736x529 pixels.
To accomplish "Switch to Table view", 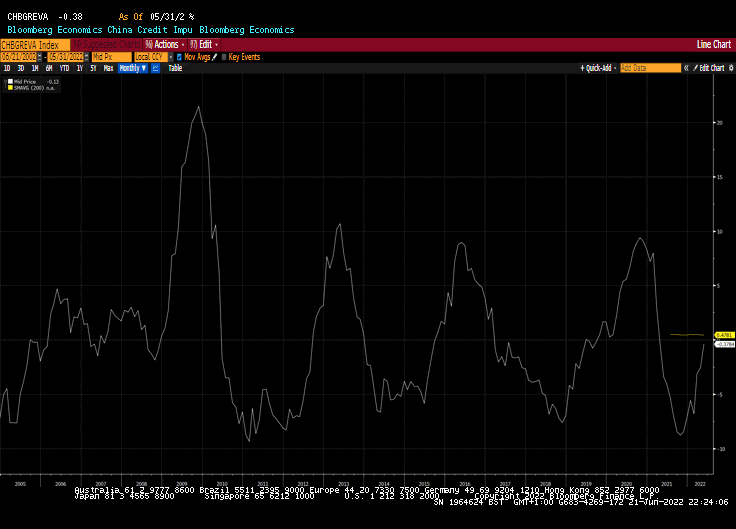I will (175, 68).
